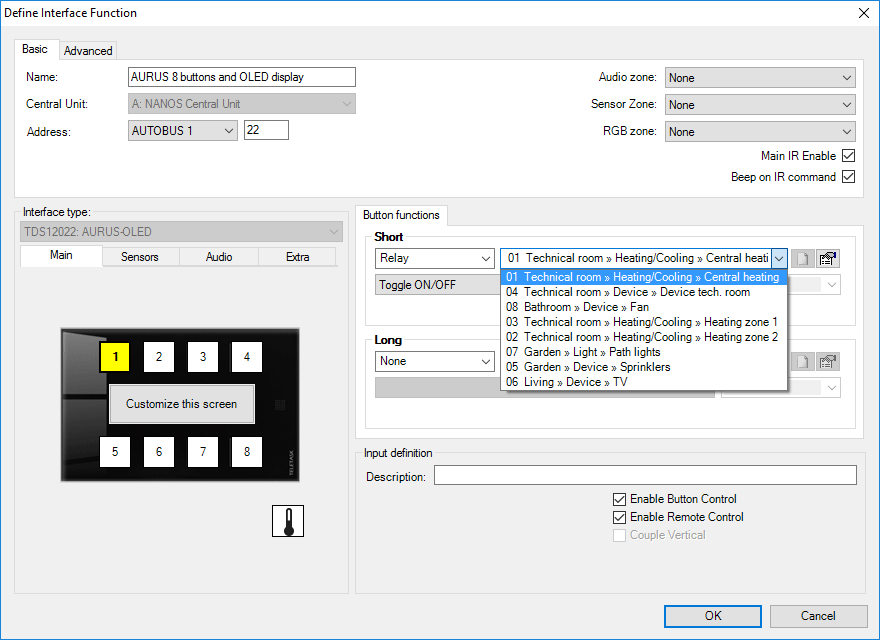Image resolution: width=880 pixels, height=640 pixels.
Task: Toggle Enable Remote Control checkbox
Action: pos(620,517)
